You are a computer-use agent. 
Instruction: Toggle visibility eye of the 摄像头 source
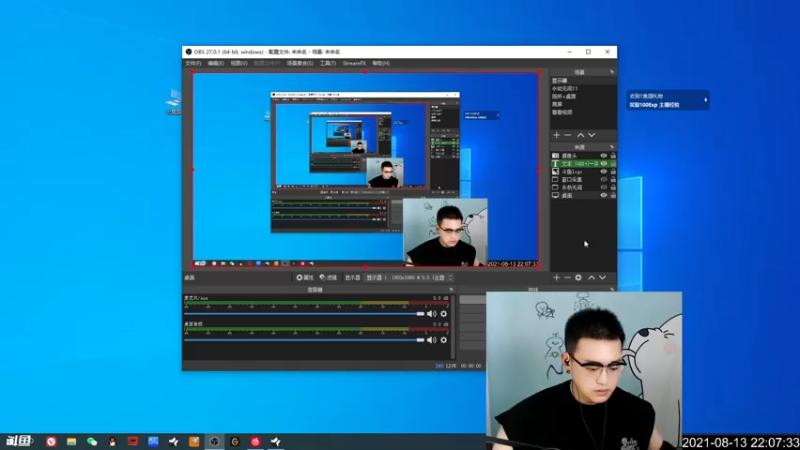(x=604, y=156)
